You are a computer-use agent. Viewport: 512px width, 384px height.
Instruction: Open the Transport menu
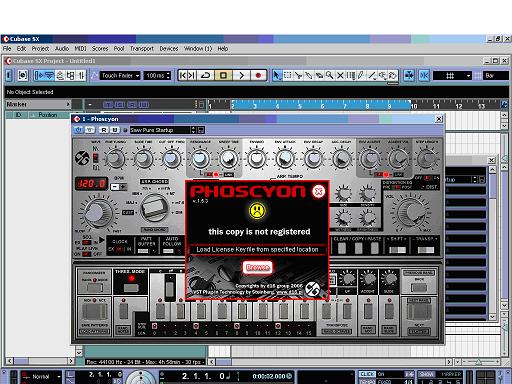pyautogui.click(x=142, y=49)
